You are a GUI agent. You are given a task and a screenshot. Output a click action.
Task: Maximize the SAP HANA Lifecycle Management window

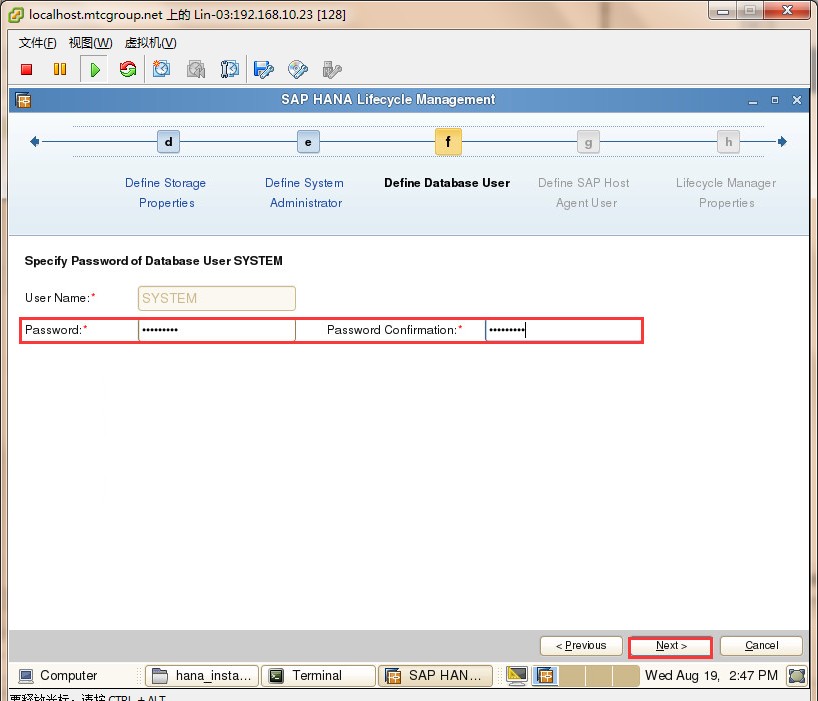[775, 100]
